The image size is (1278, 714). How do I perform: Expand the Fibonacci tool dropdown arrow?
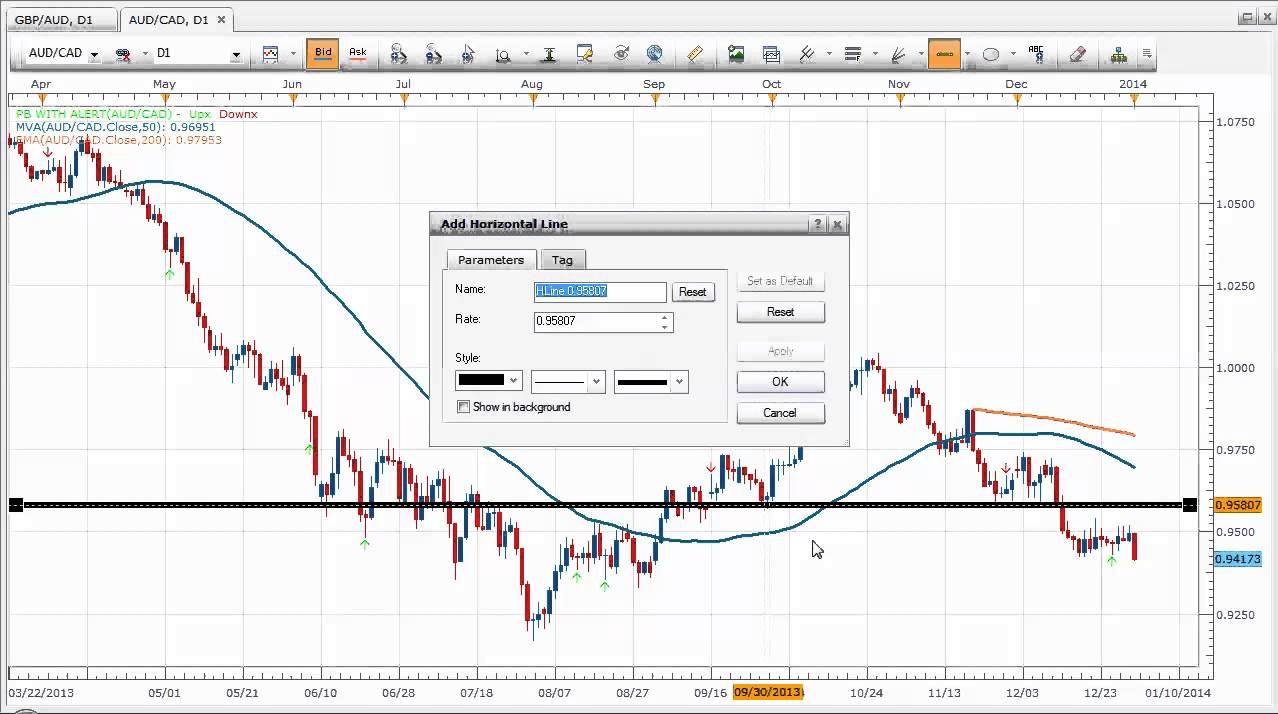coord(875,54)
